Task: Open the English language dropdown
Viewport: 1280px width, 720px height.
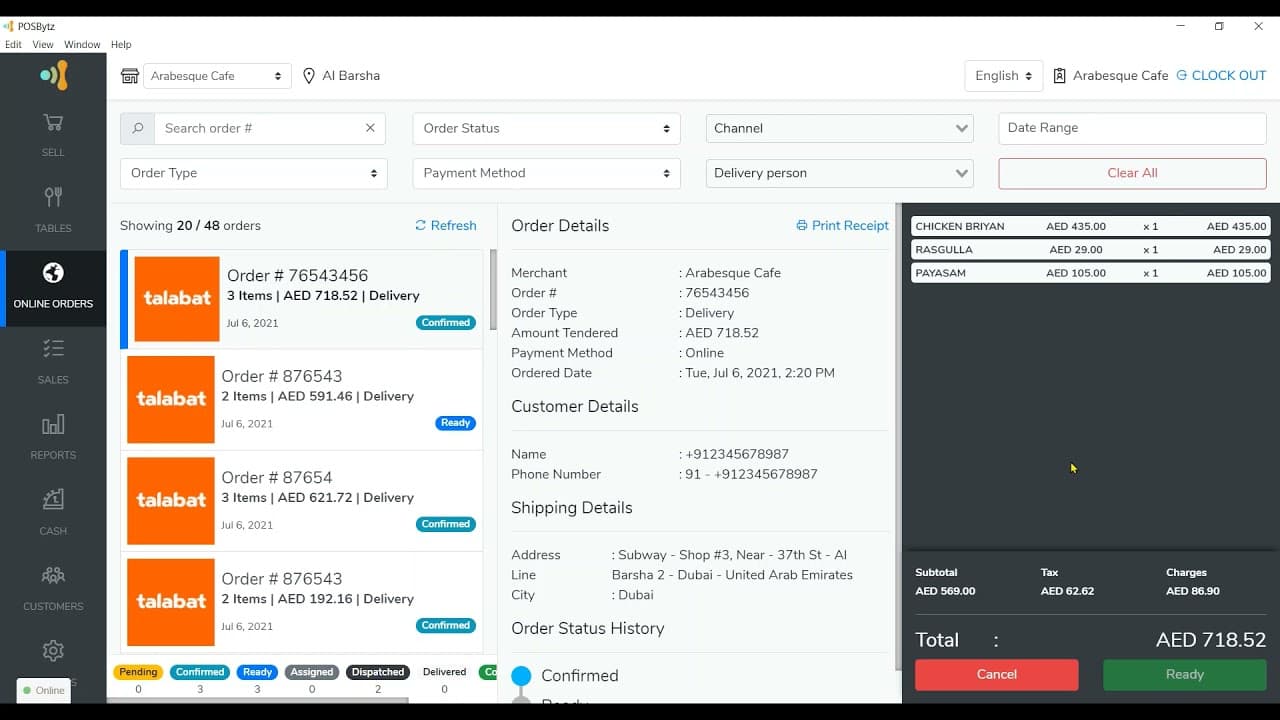Action: pyautogui.click(x=1004, y=76)
